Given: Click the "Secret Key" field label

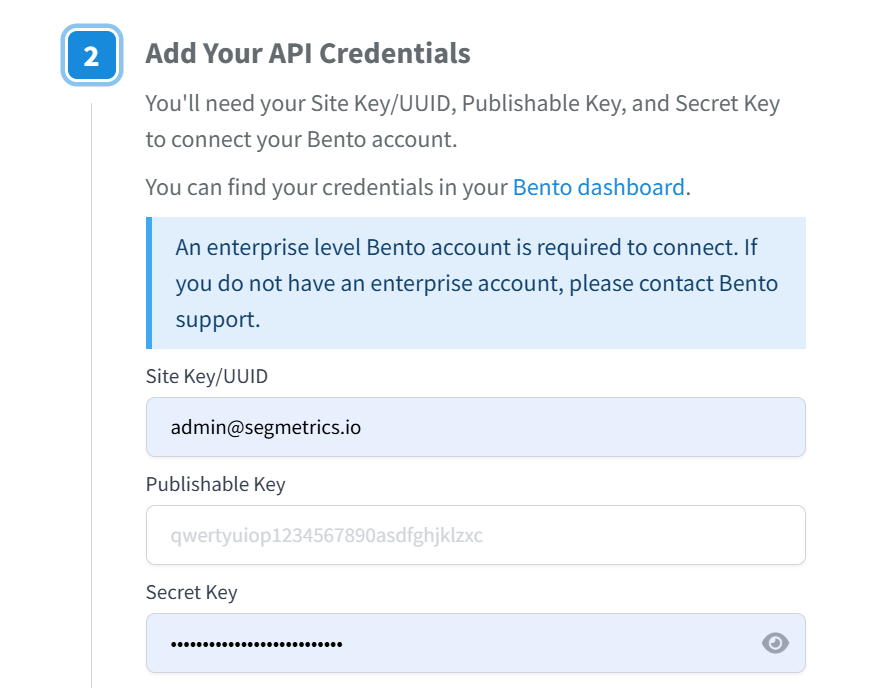Looking at the screenshot, I should (x=191, y=592).
